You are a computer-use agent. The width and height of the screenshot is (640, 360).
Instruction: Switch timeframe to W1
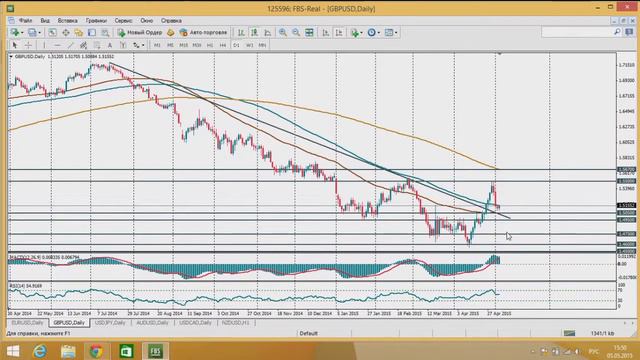(249, 45)
